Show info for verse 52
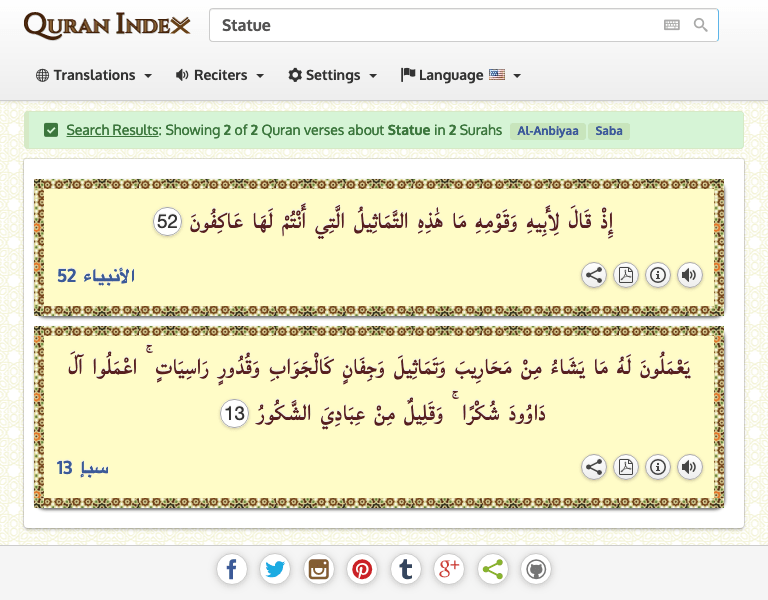The width and height of the screenshot is (768, 600). coord(657,275)
